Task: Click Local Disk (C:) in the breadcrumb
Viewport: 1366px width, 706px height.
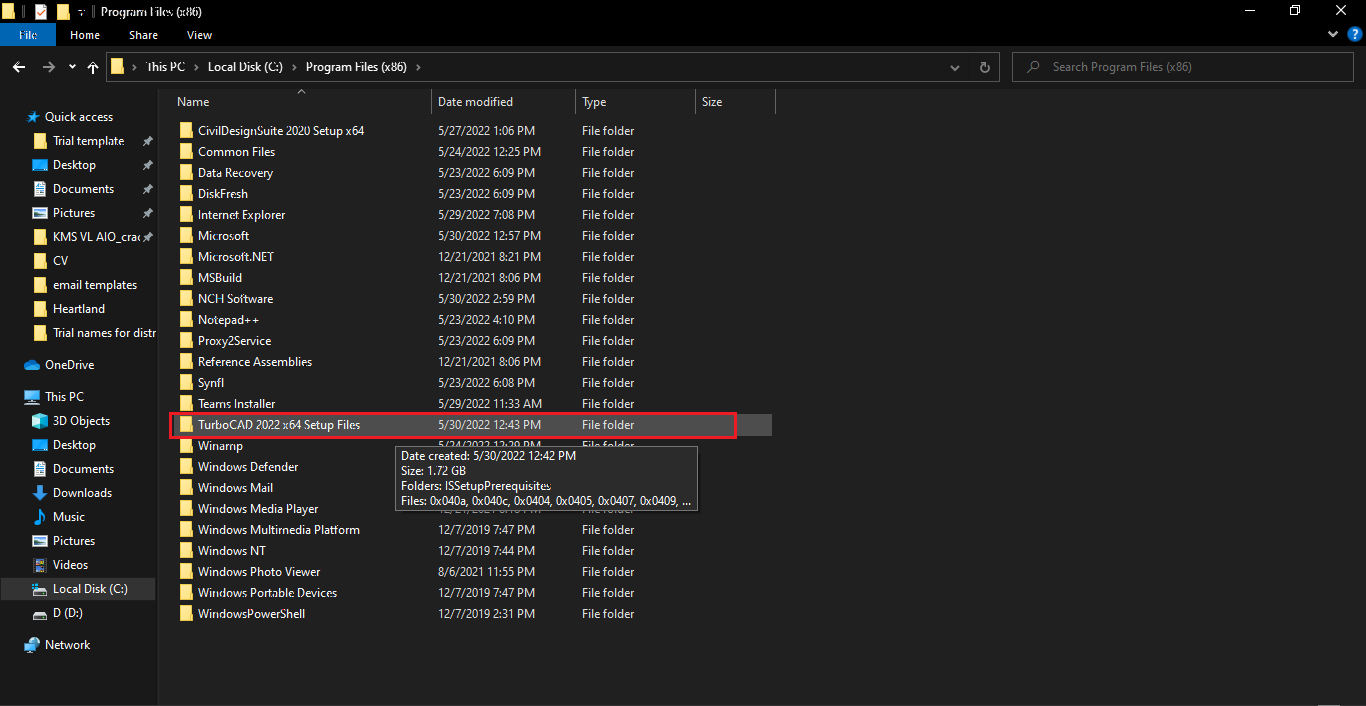Action: pyautogui.click(x=245, y=67)
